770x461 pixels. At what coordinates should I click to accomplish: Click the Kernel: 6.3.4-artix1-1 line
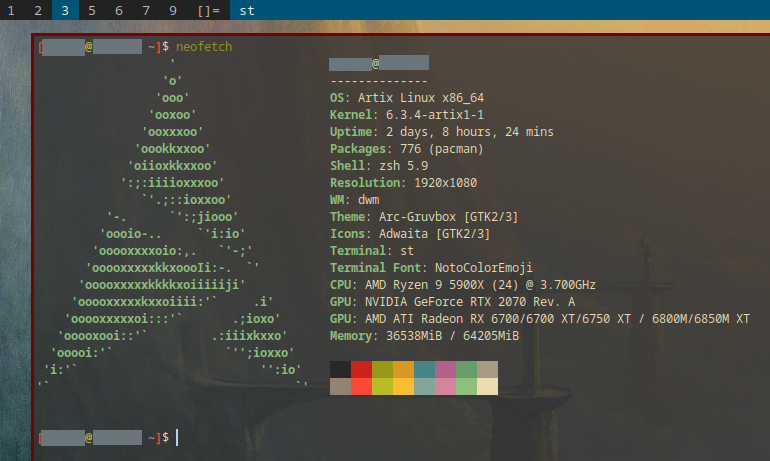[407, 115]
